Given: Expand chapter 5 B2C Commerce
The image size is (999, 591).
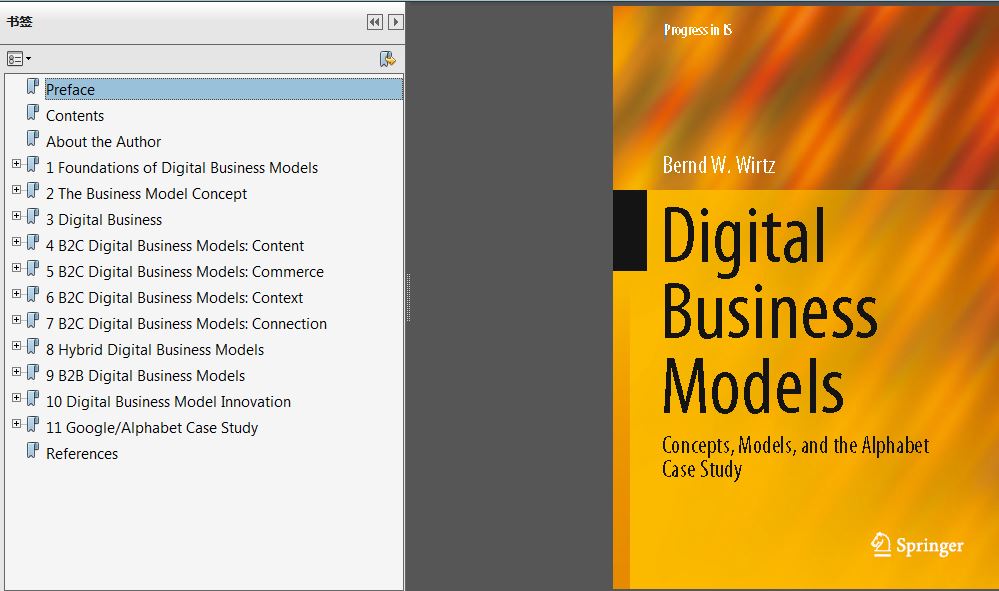Looking at the screenshot, I should click(x=17, y=268).
